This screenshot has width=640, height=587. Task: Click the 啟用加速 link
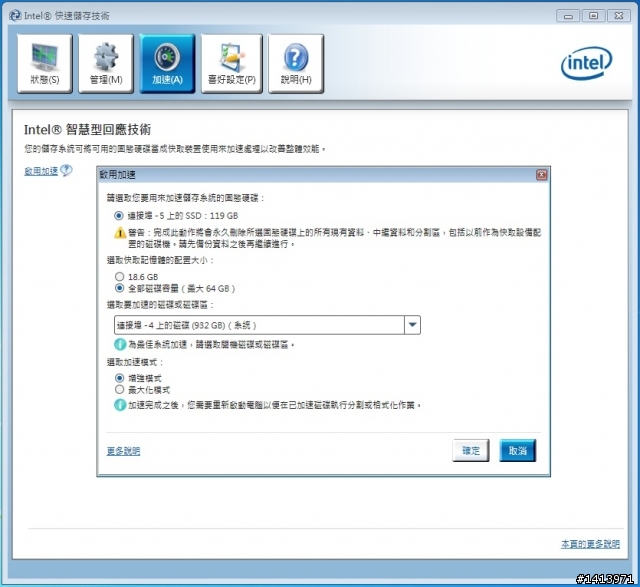[x=41, y=171]
